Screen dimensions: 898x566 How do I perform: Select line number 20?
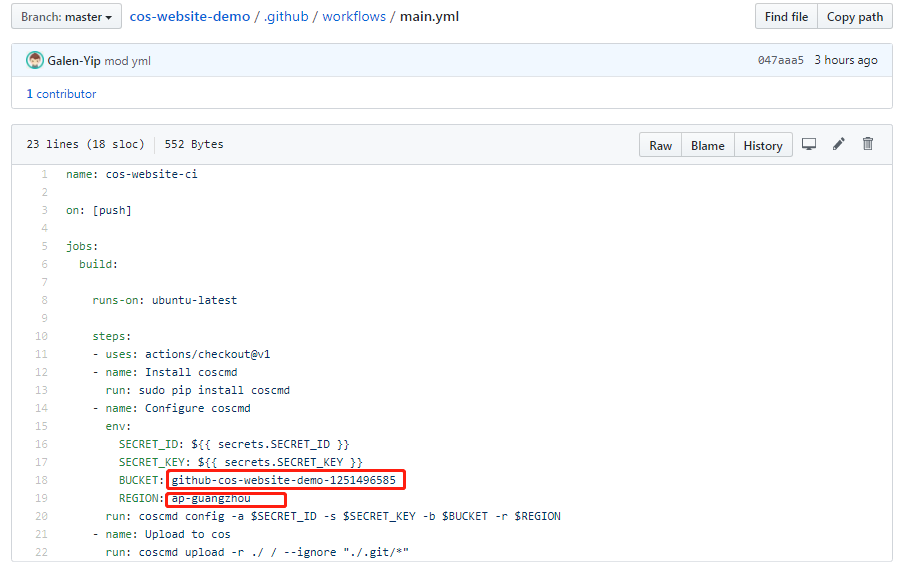pyautogui.click(x=41, y=516)
